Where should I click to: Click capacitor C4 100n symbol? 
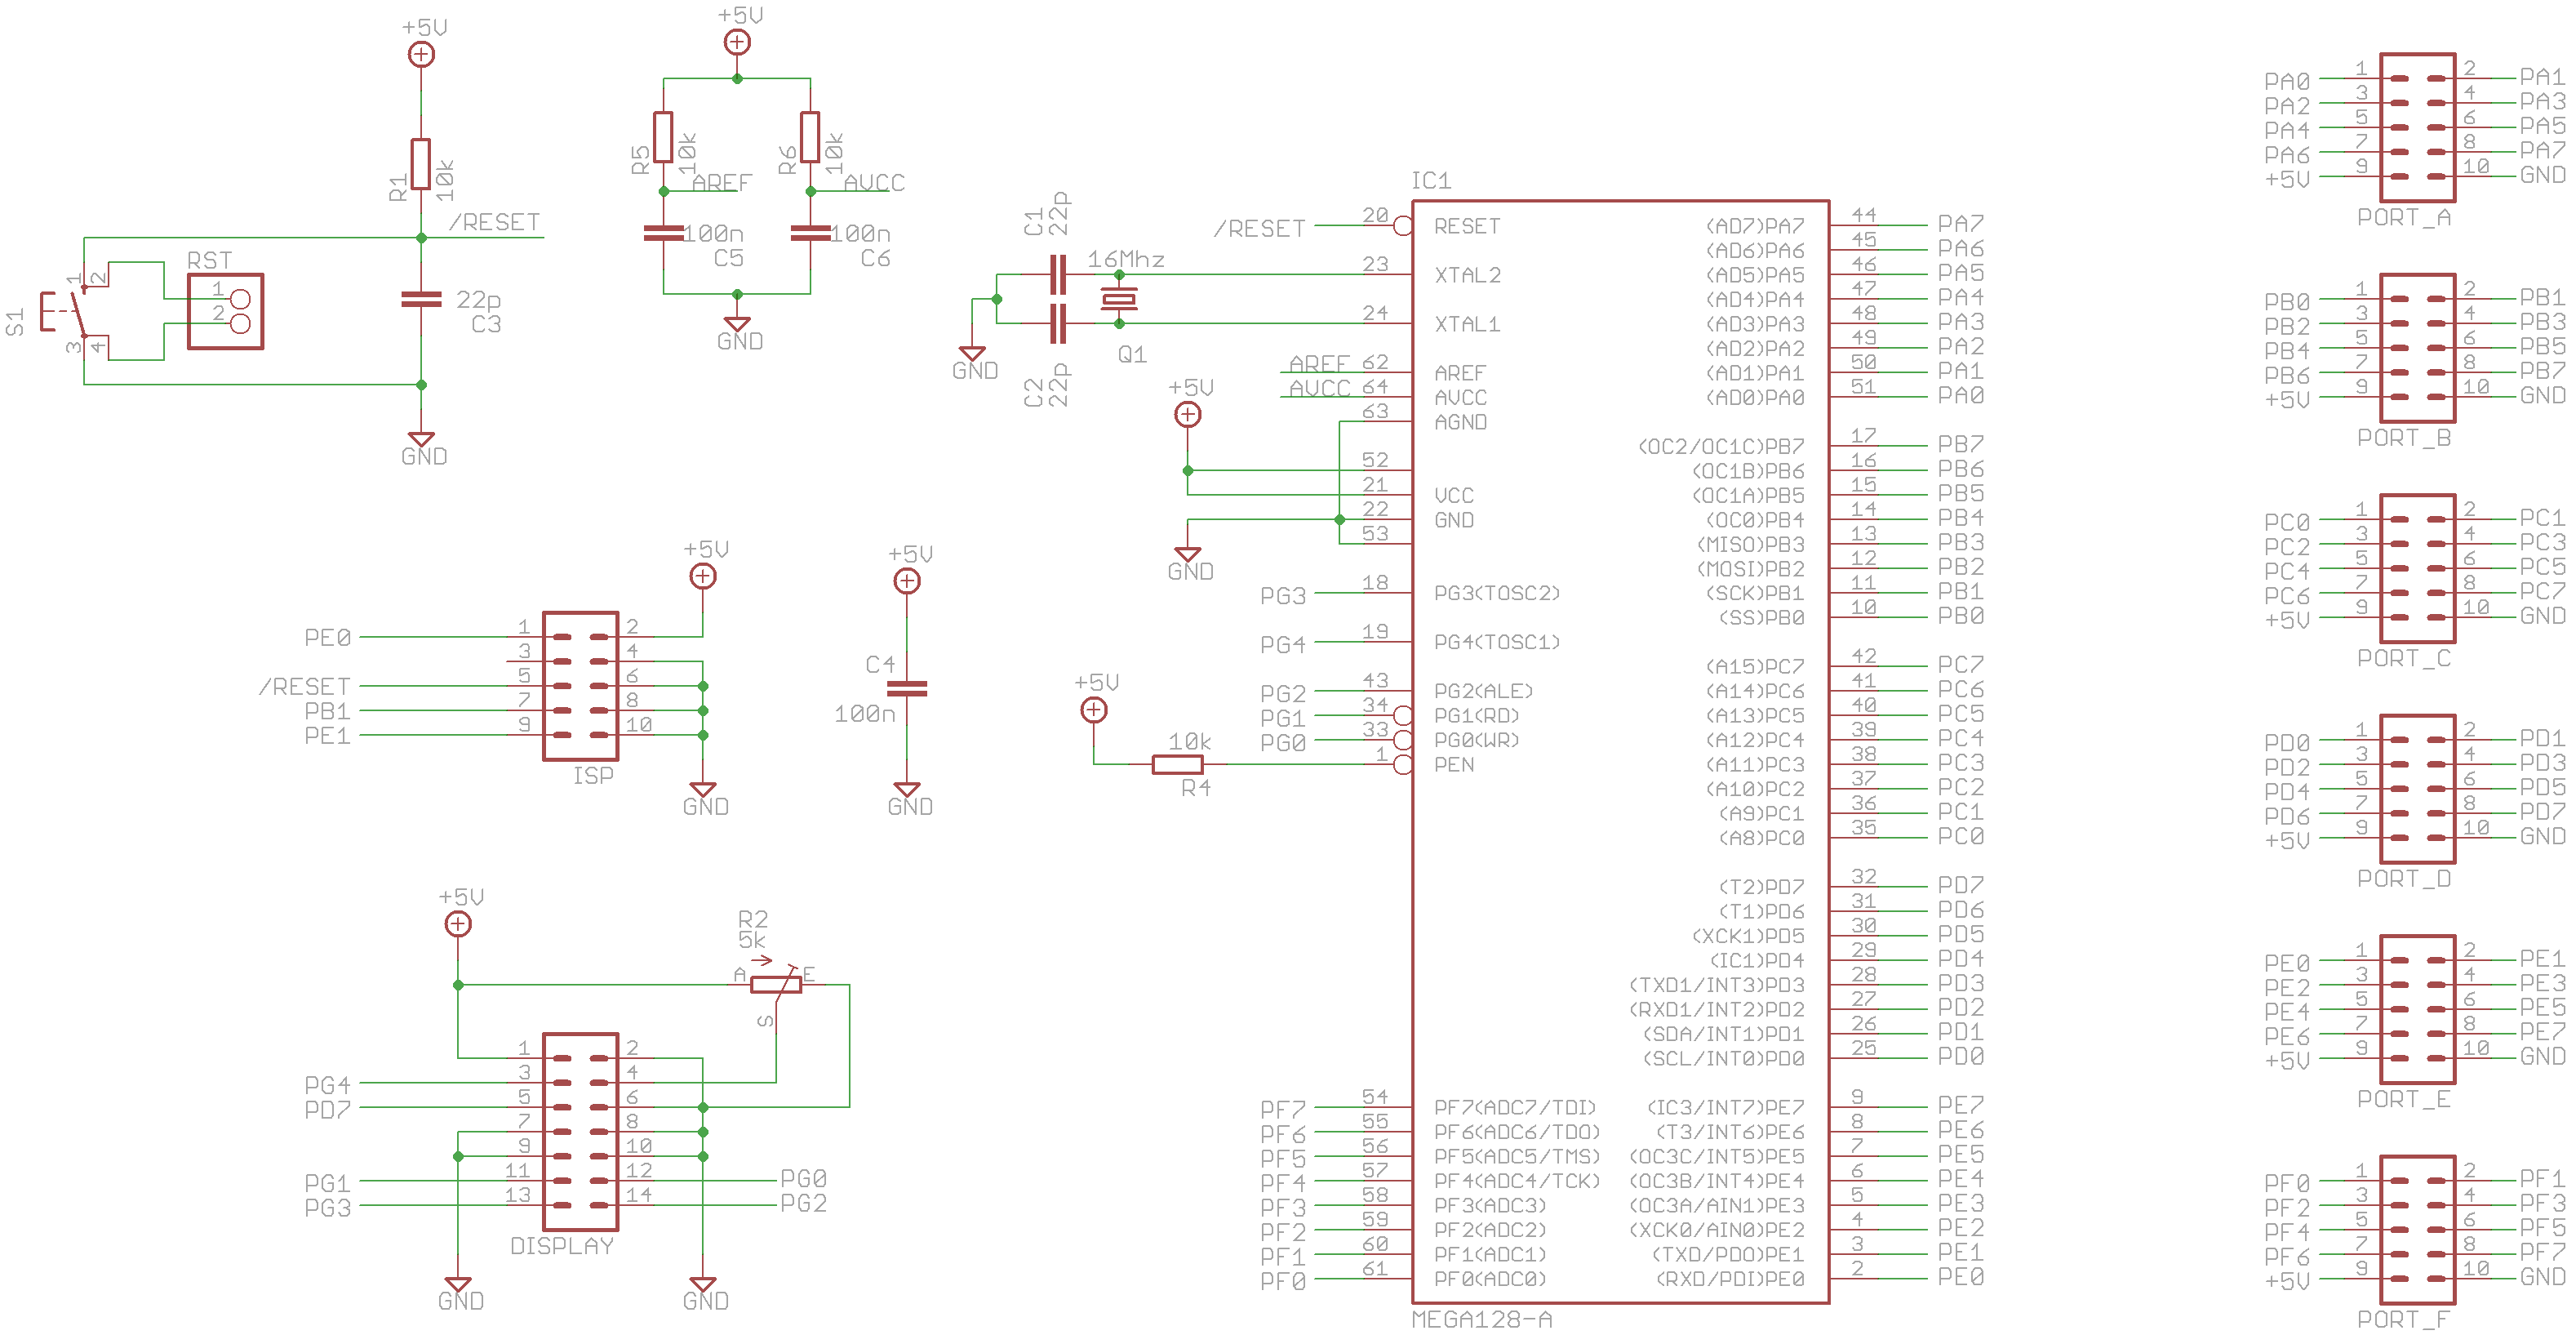click(x=907, y=688)
